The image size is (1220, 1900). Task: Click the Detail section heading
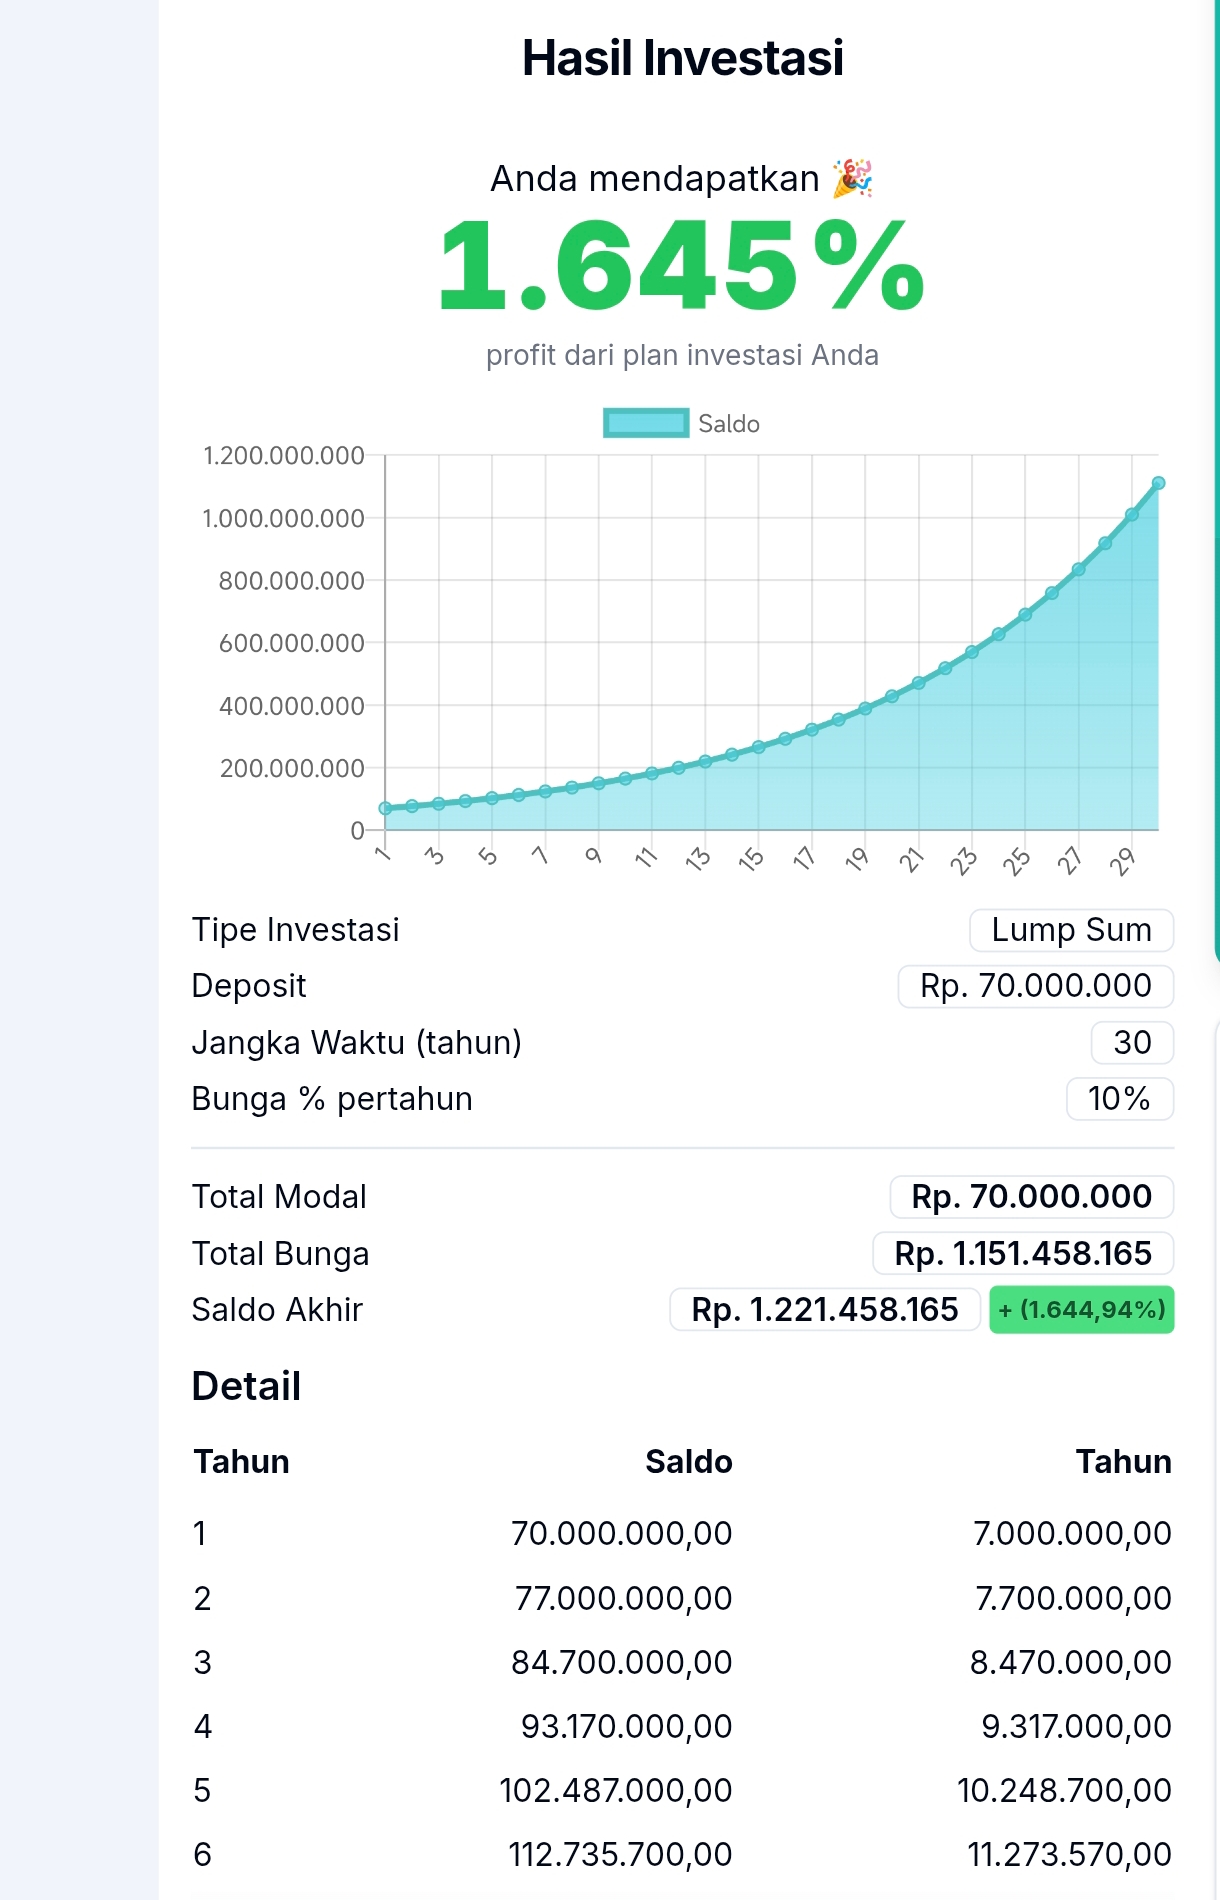pos(246,1387)
